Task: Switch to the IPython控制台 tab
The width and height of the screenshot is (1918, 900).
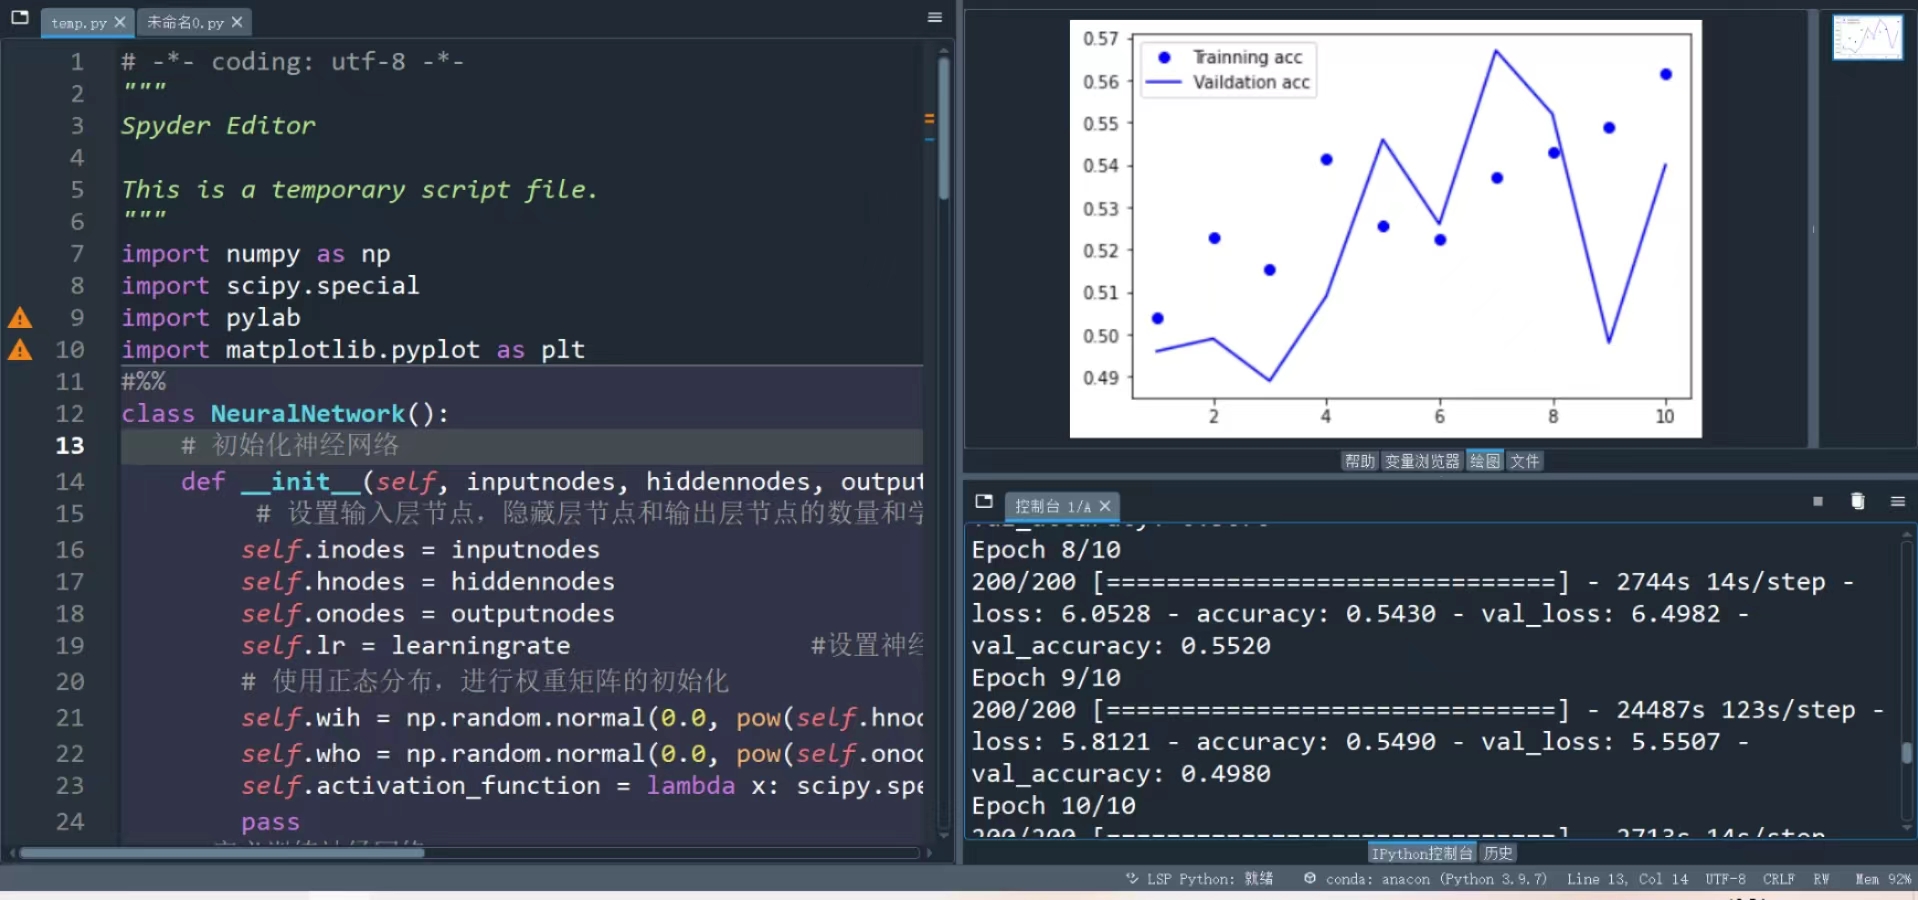Action: [x=1422, y=853]
